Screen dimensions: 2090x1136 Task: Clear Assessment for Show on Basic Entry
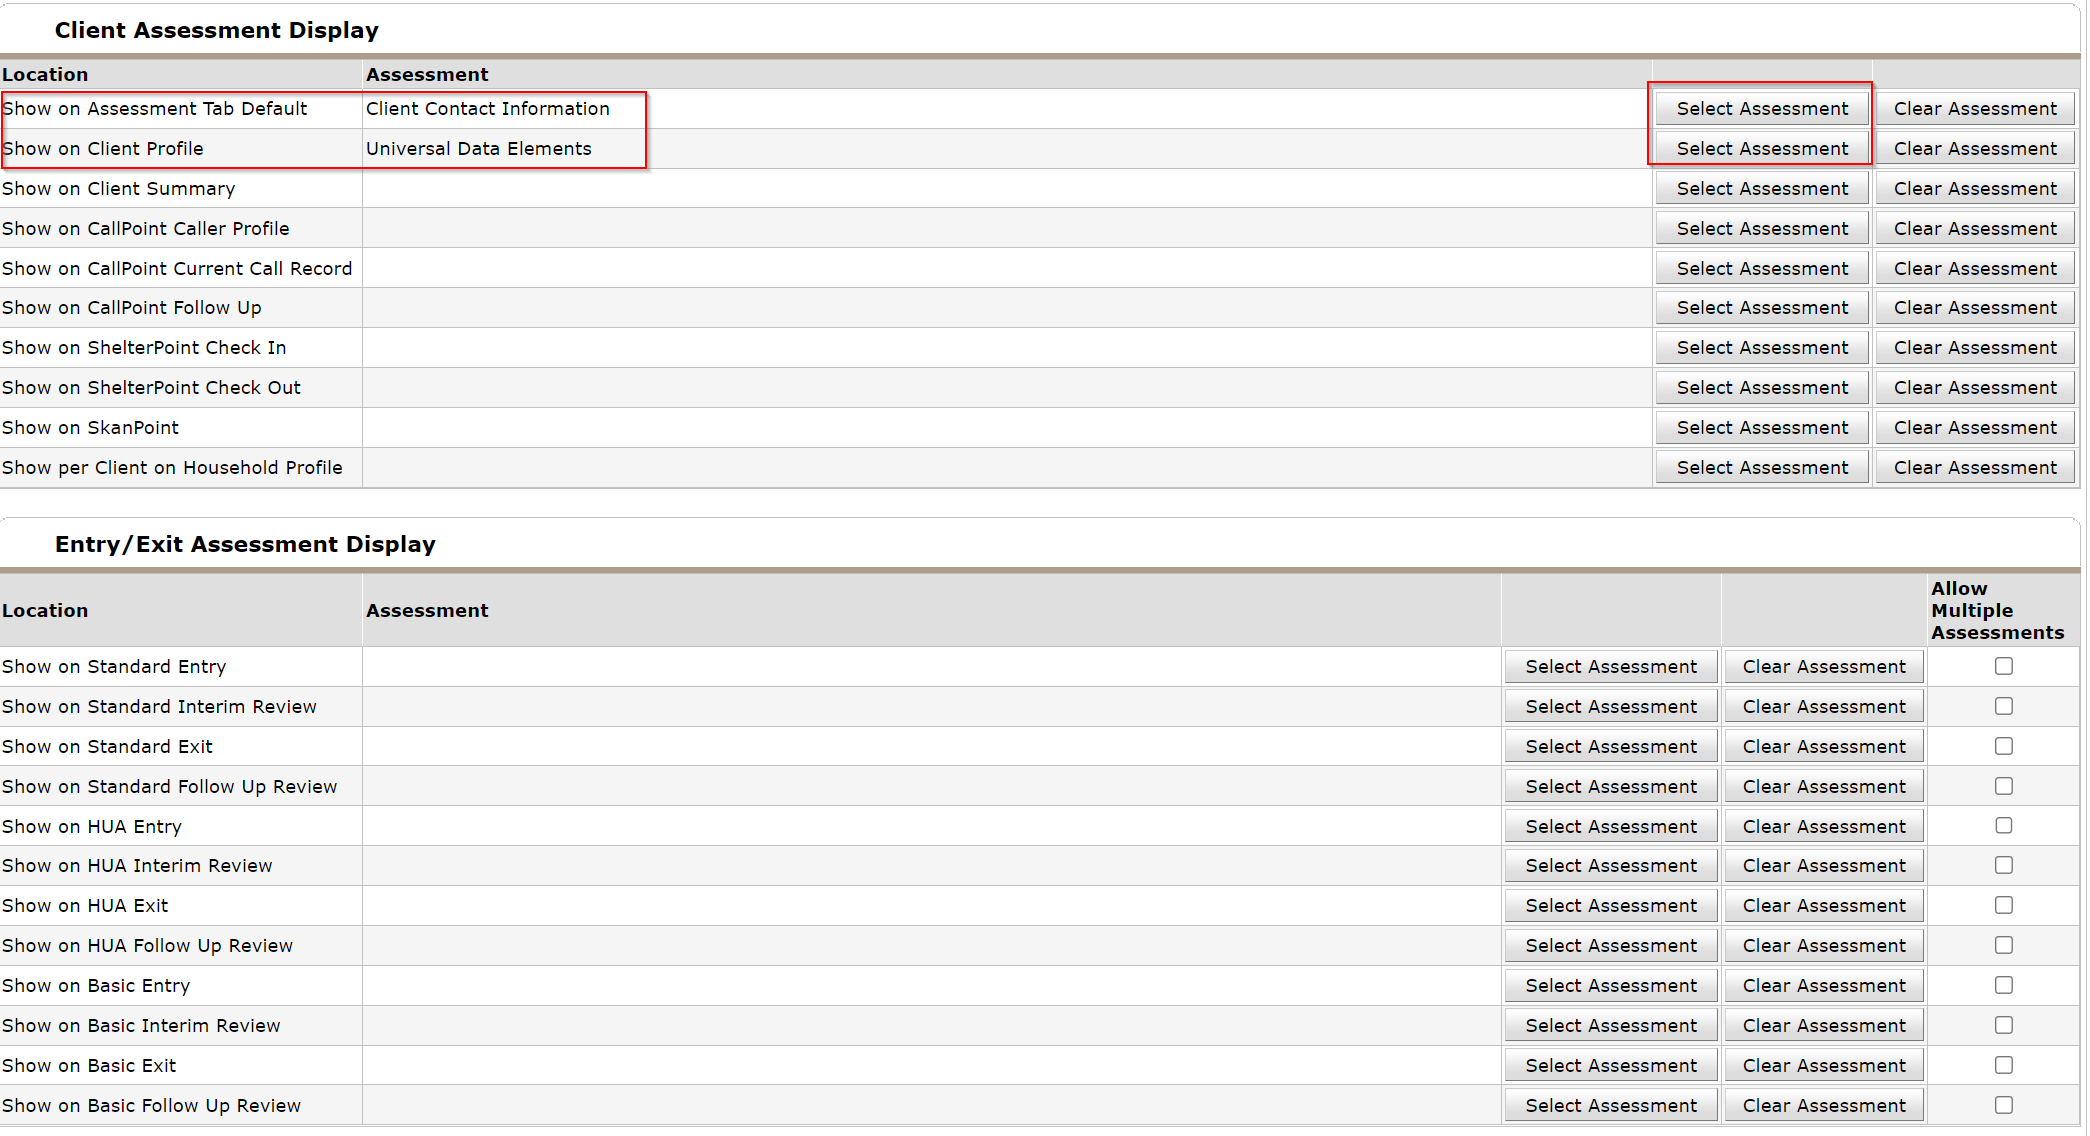click(1823, 985)
